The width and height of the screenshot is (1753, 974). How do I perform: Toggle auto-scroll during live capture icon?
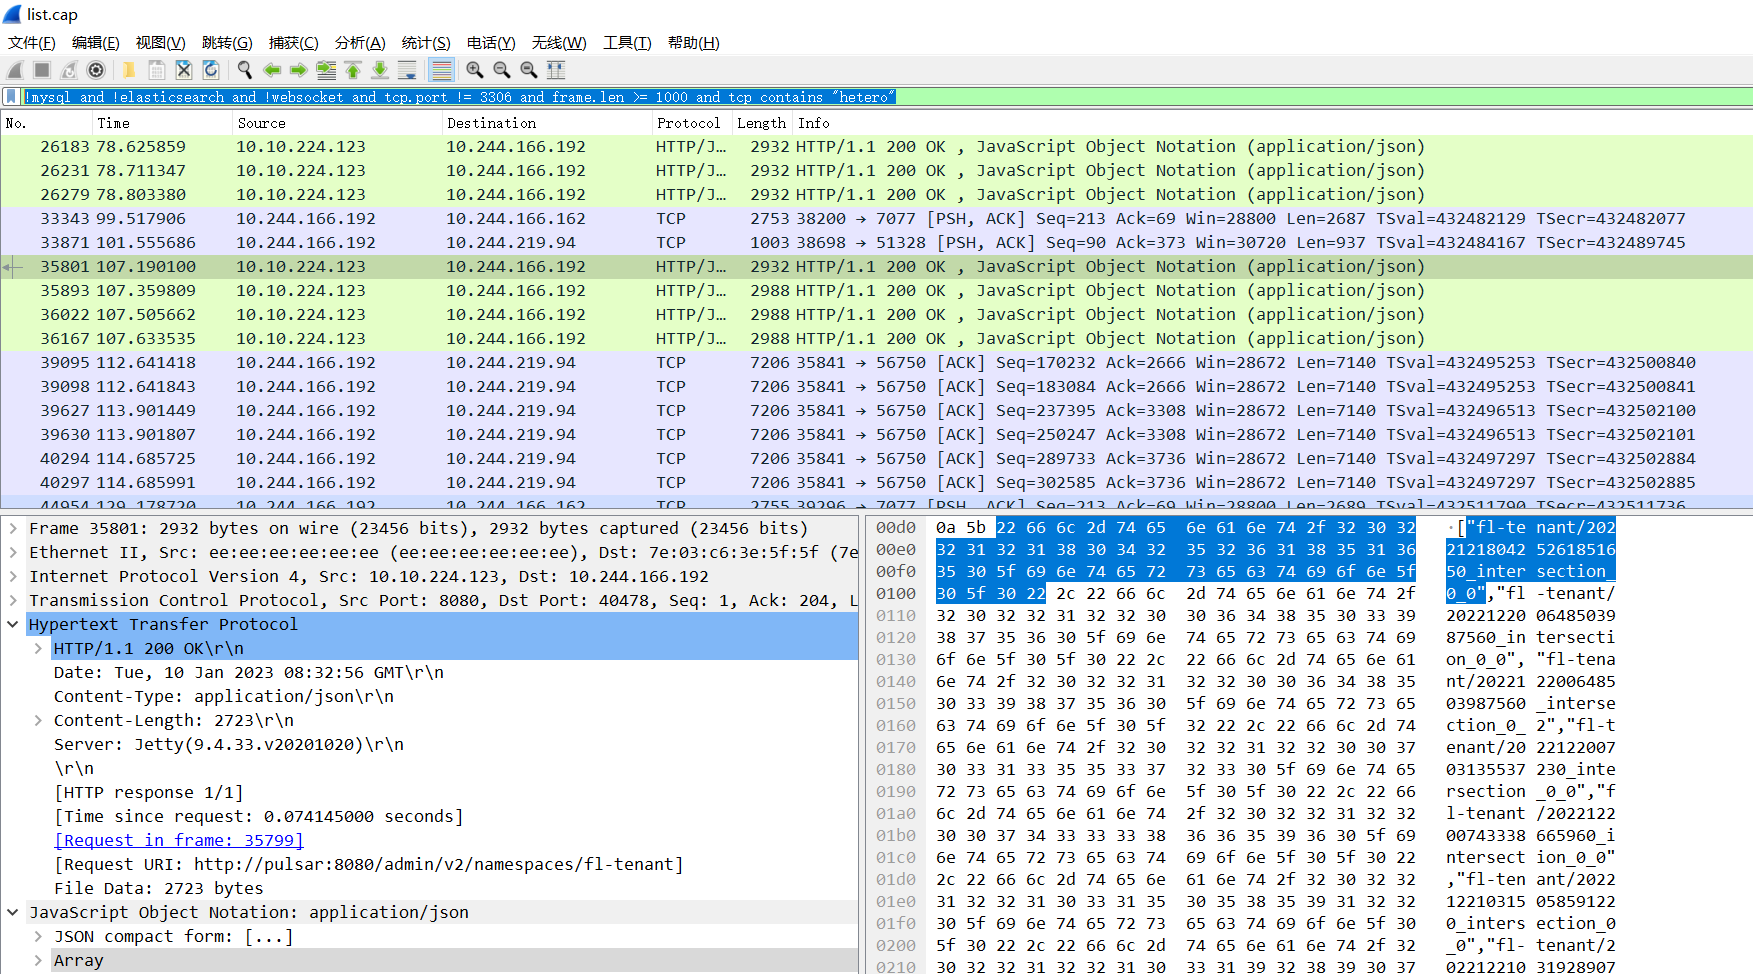point(407,70)
